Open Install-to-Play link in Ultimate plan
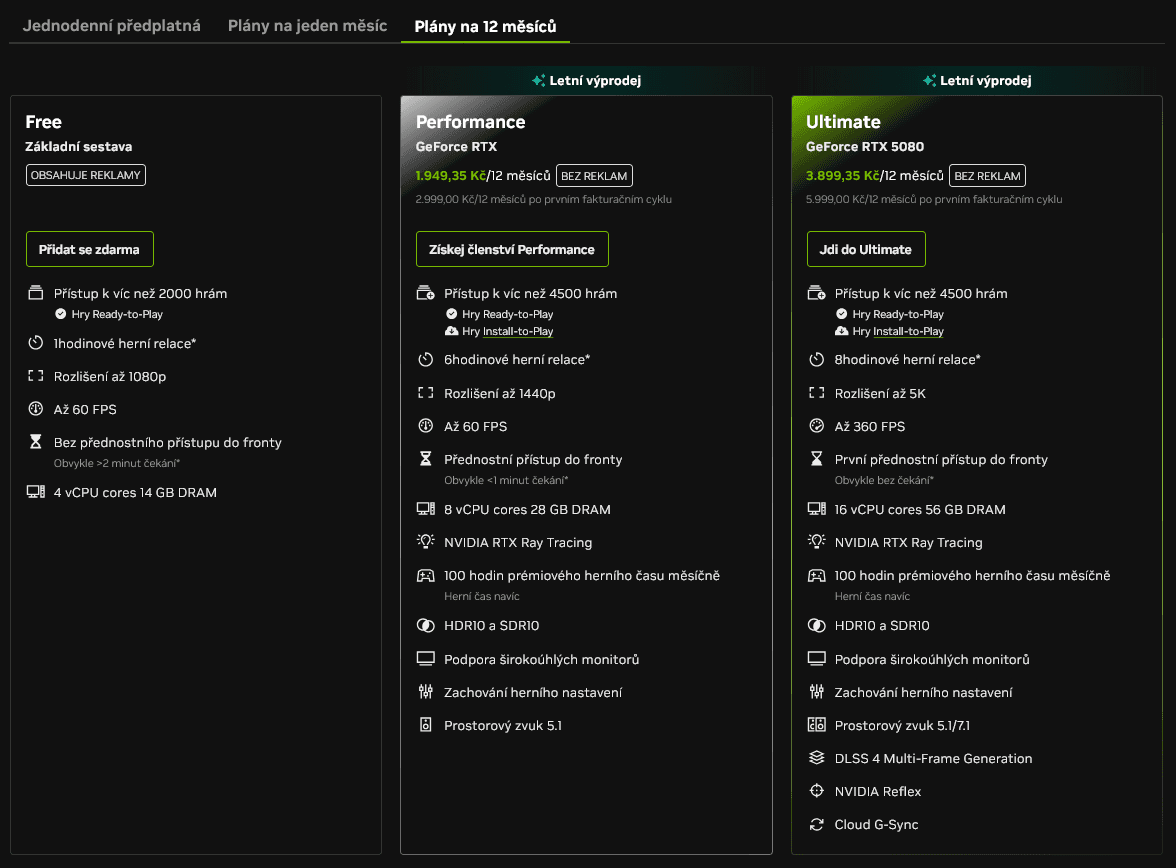This screenshot has height=868, width=1176. (x=908, y=331)
